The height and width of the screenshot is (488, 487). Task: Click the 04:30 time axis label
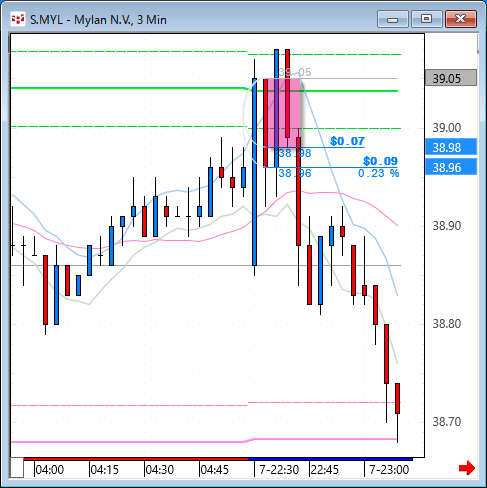[x=160, y=470]
